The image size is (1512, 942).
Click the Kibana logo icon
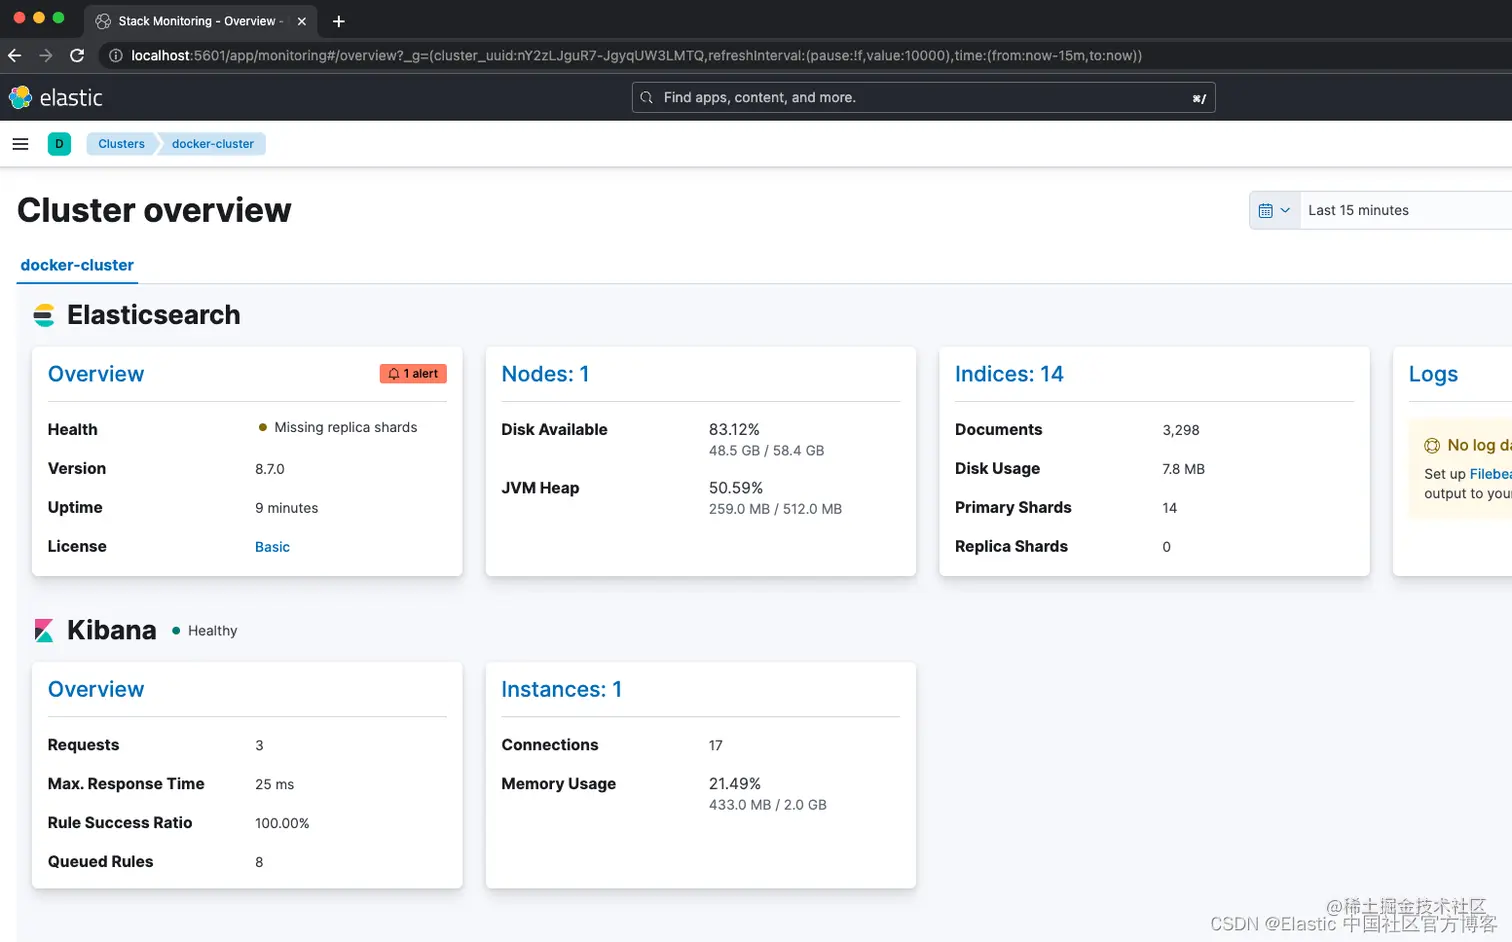coord(44,630)
